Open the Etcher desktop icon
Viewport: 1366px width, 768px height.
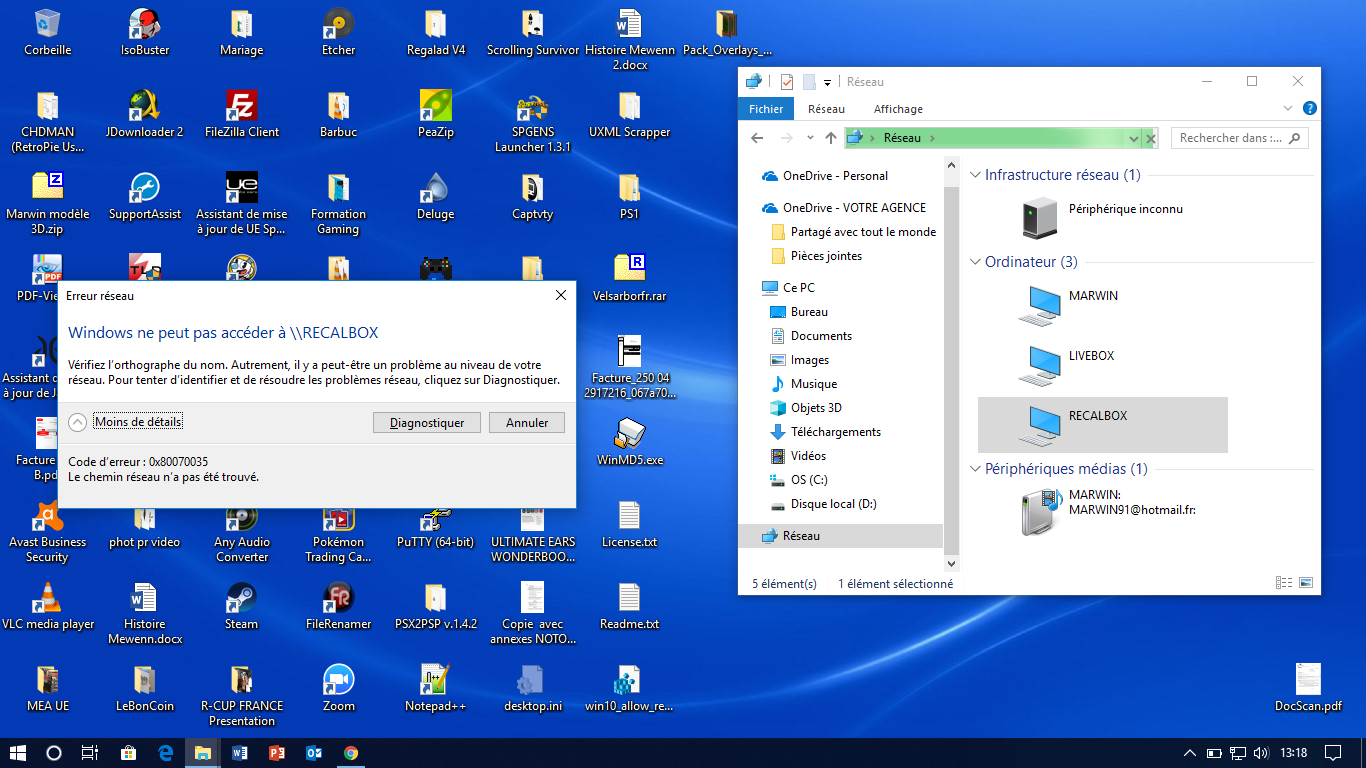click(339, 32)
